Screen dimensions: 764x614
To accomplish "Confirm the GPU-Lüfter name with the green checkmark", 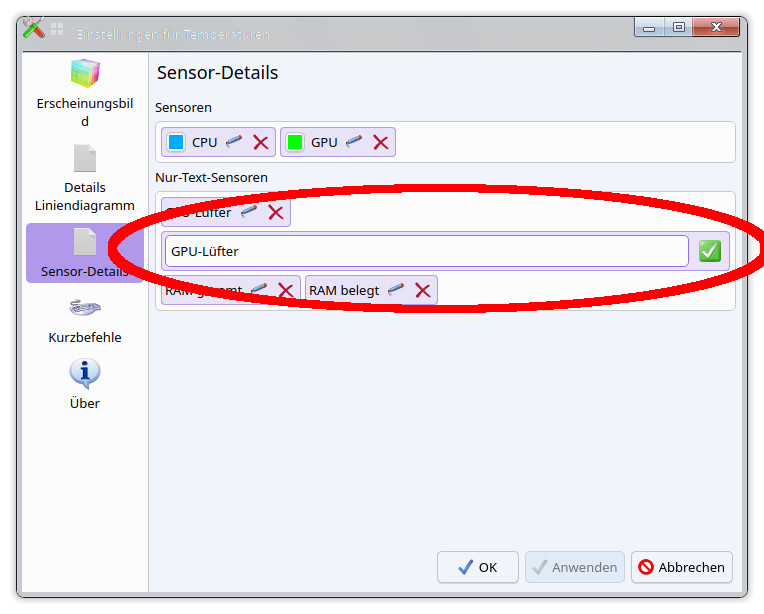I will tap(710, 251).
